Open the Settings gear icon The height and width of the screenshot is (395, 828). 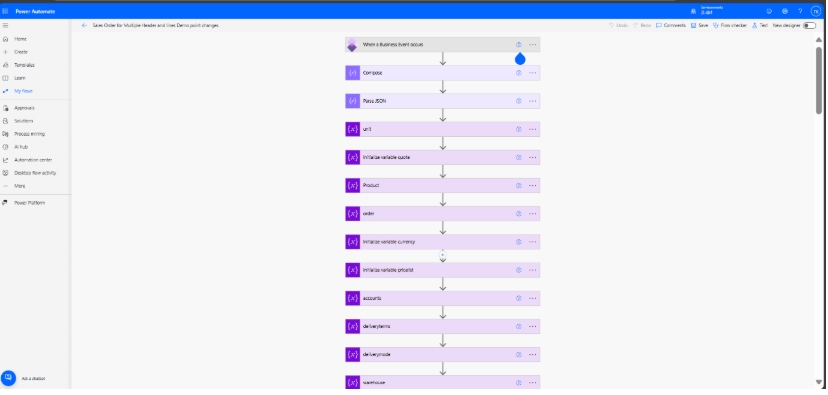pyautogui.click(x=785, y=11)
